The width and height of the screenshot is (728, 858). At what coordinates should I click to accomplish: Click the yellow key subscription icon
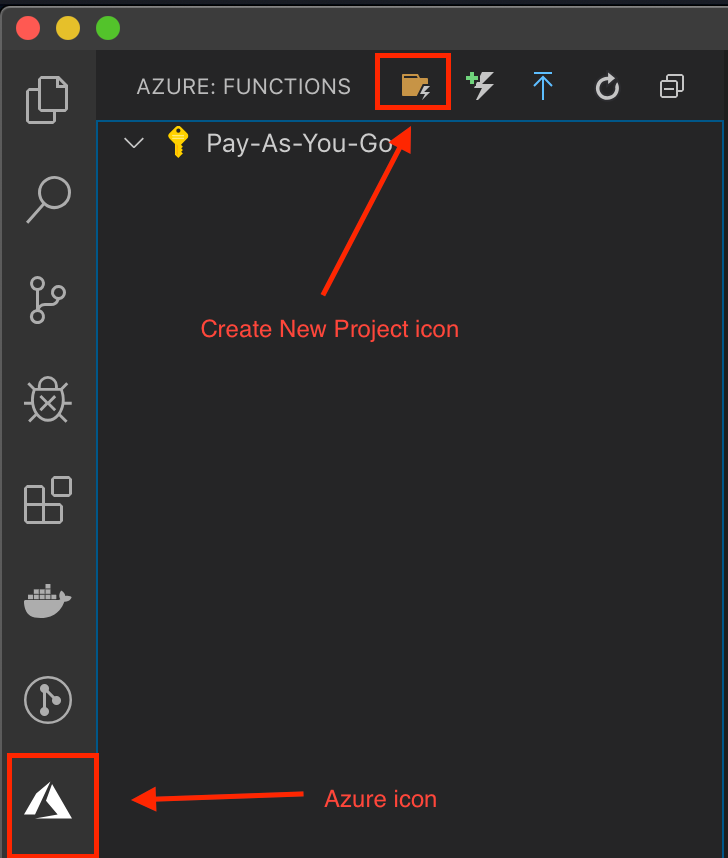coord(178,143)
